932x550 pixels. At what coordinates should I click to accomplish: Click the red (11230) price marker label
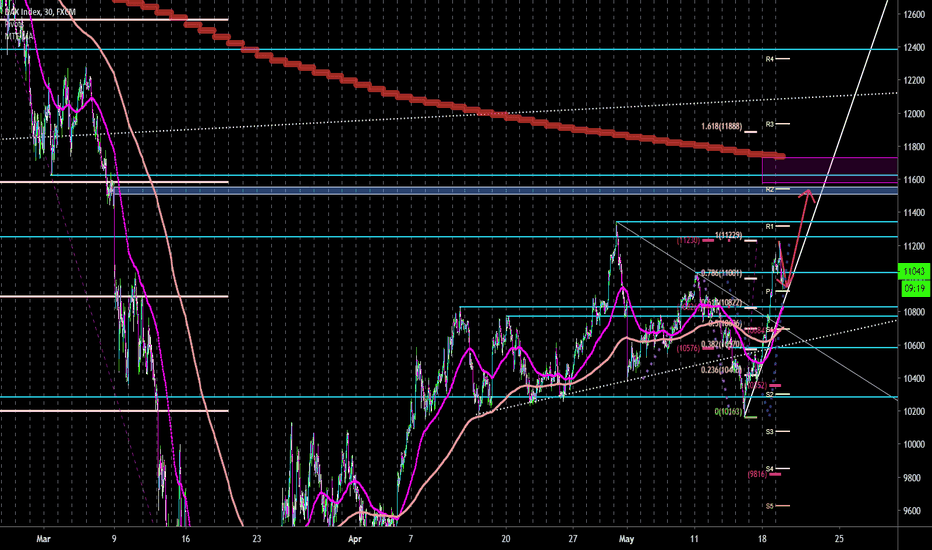click(689, 240)
